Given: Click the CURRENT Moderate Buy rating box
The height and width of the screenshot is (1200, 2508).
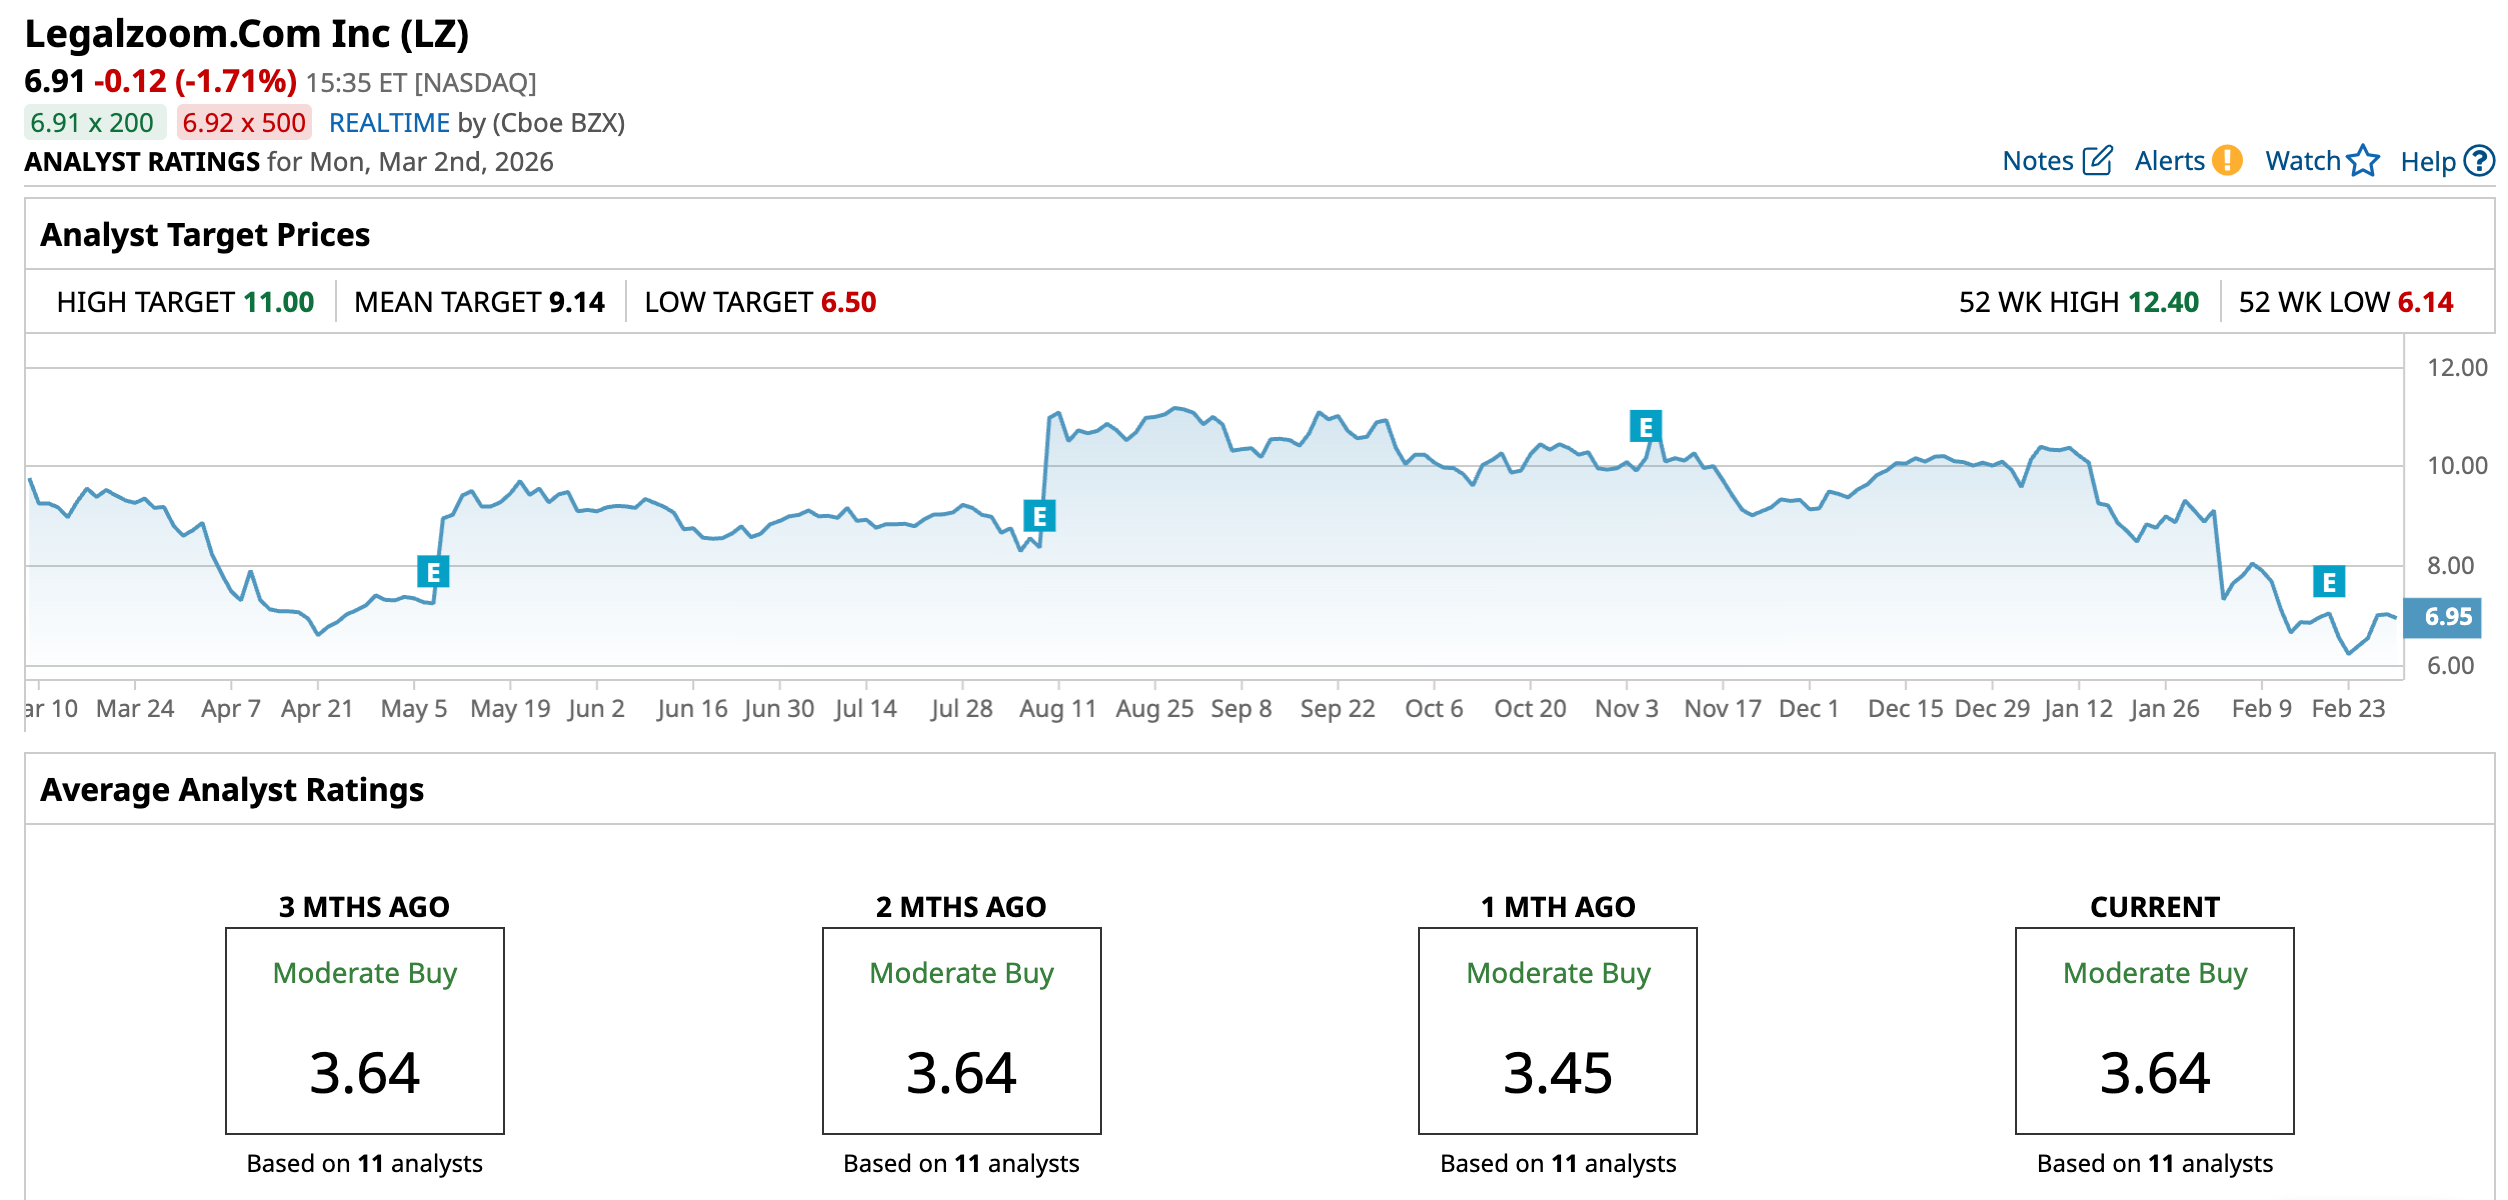Looking at the screenshot, I should [x=2154, y=1031].
